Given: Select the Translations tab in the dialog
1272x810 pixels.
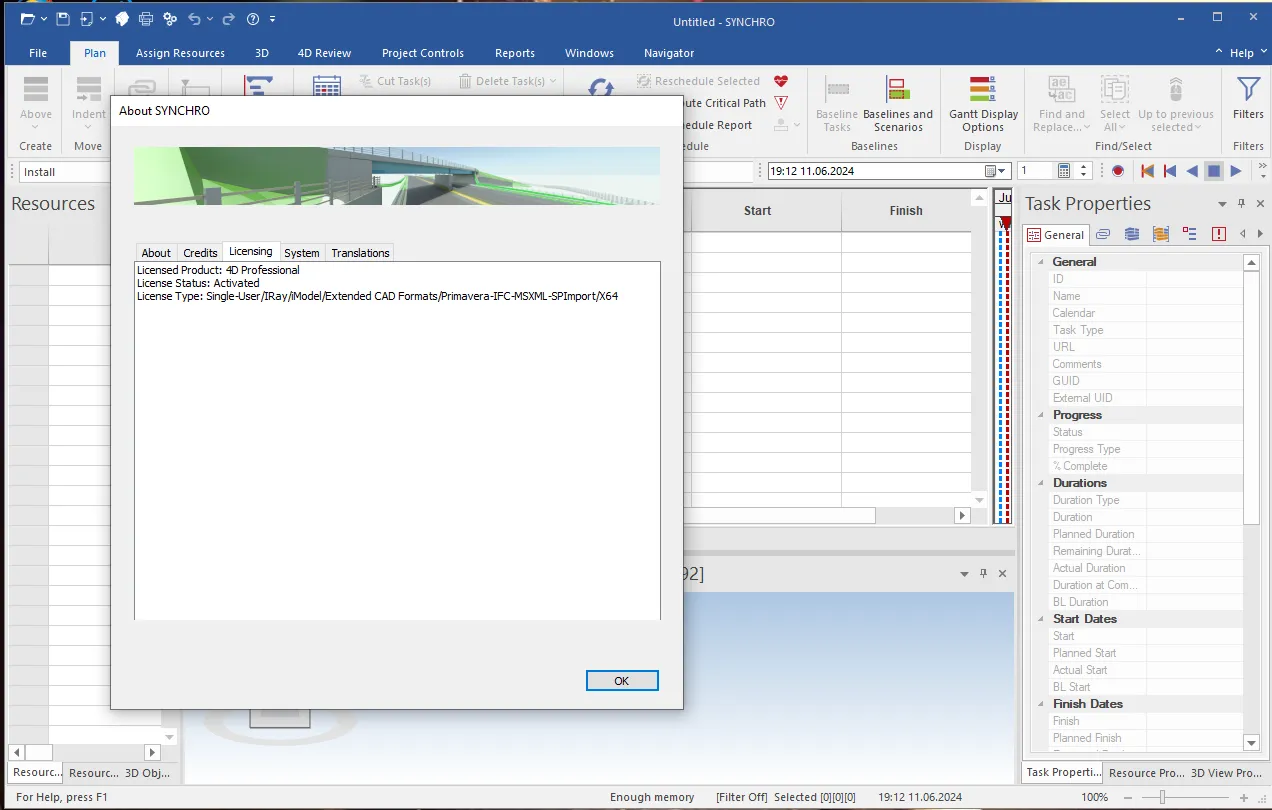Looking at the screenshot, I should click(x=360, y=253).
